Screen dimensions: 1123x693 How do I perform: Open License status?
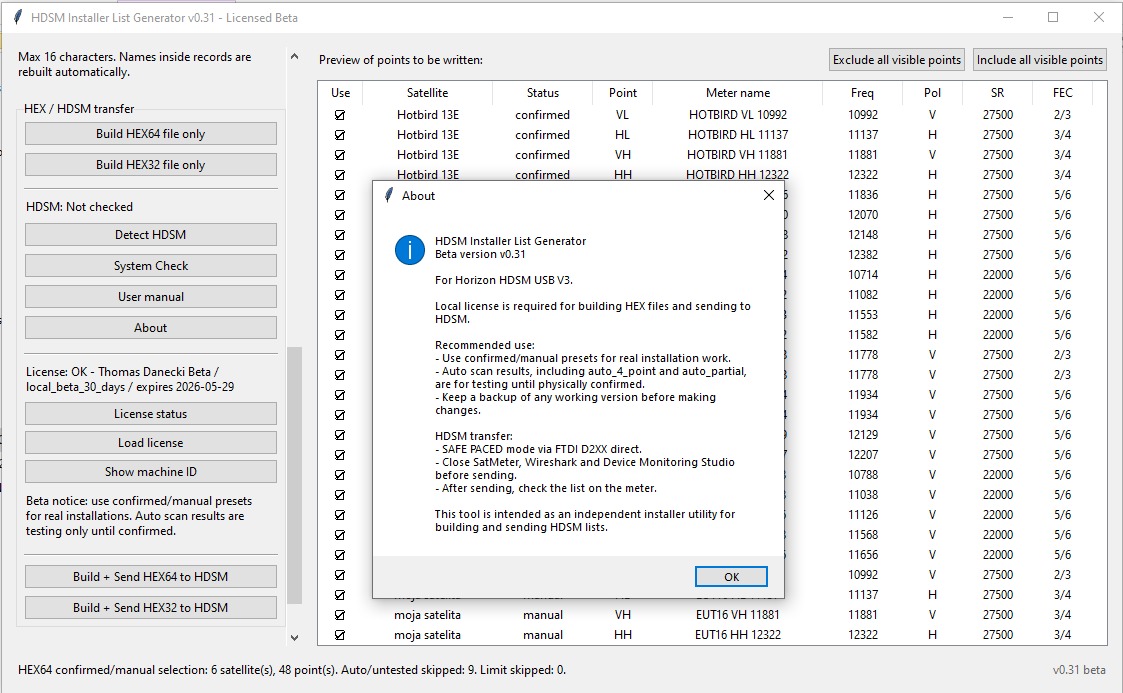(x=150, y=414)
